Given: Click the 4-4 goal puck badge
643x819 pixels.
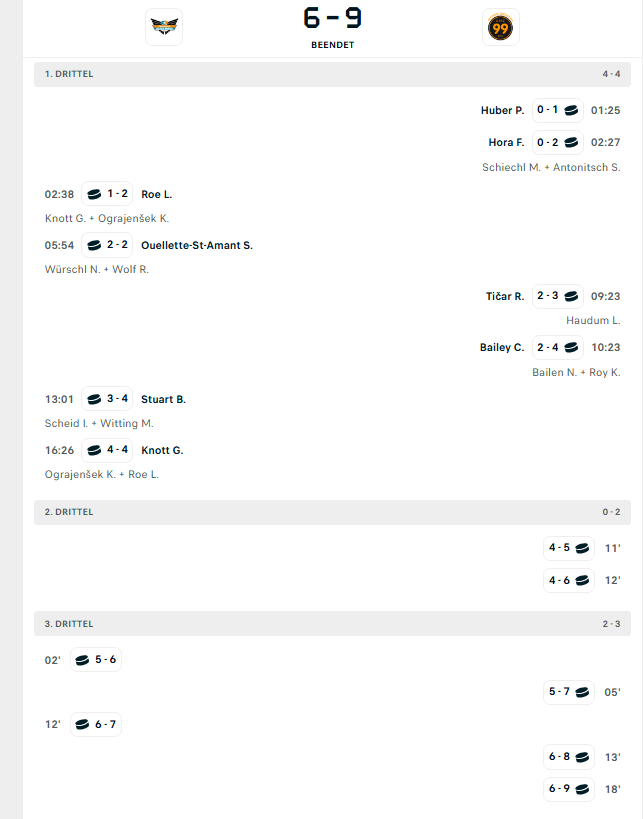Looking at the screenshot, I should pos(107,450).
